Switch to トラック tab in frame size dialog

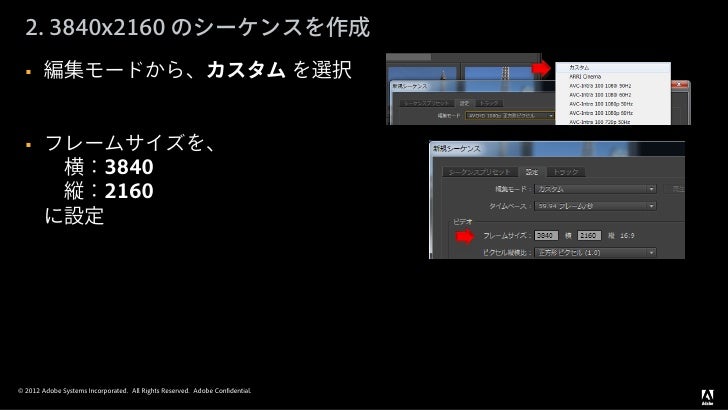(566, 172)
